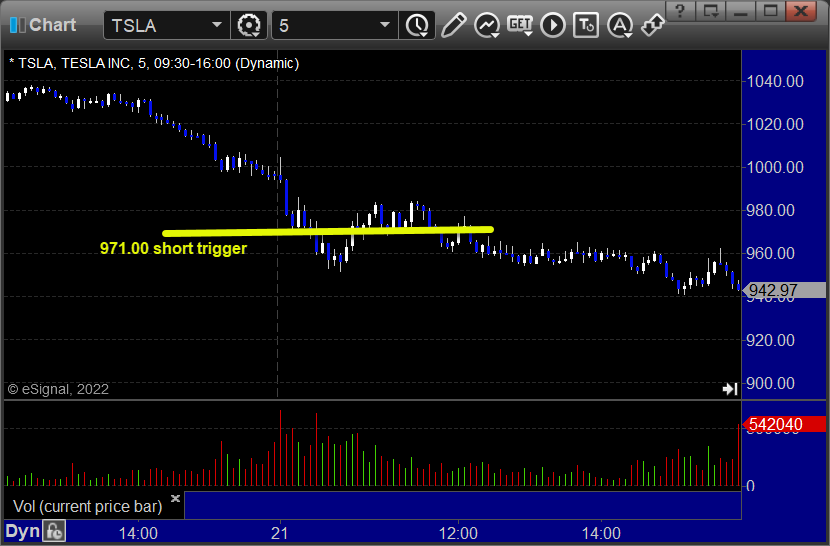The width and height of the screenshot is (830, 546).
Task: Jump to latest bar arrow icon
Action: tap(730, 389)
